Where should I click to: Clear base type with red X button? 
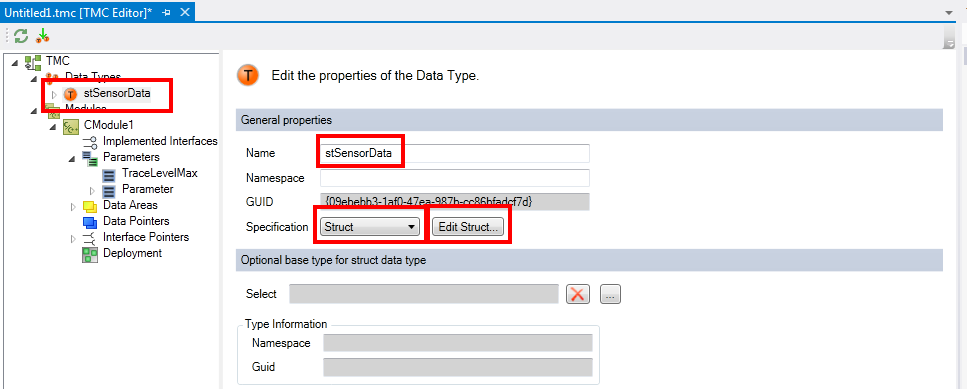pos(578,295)
